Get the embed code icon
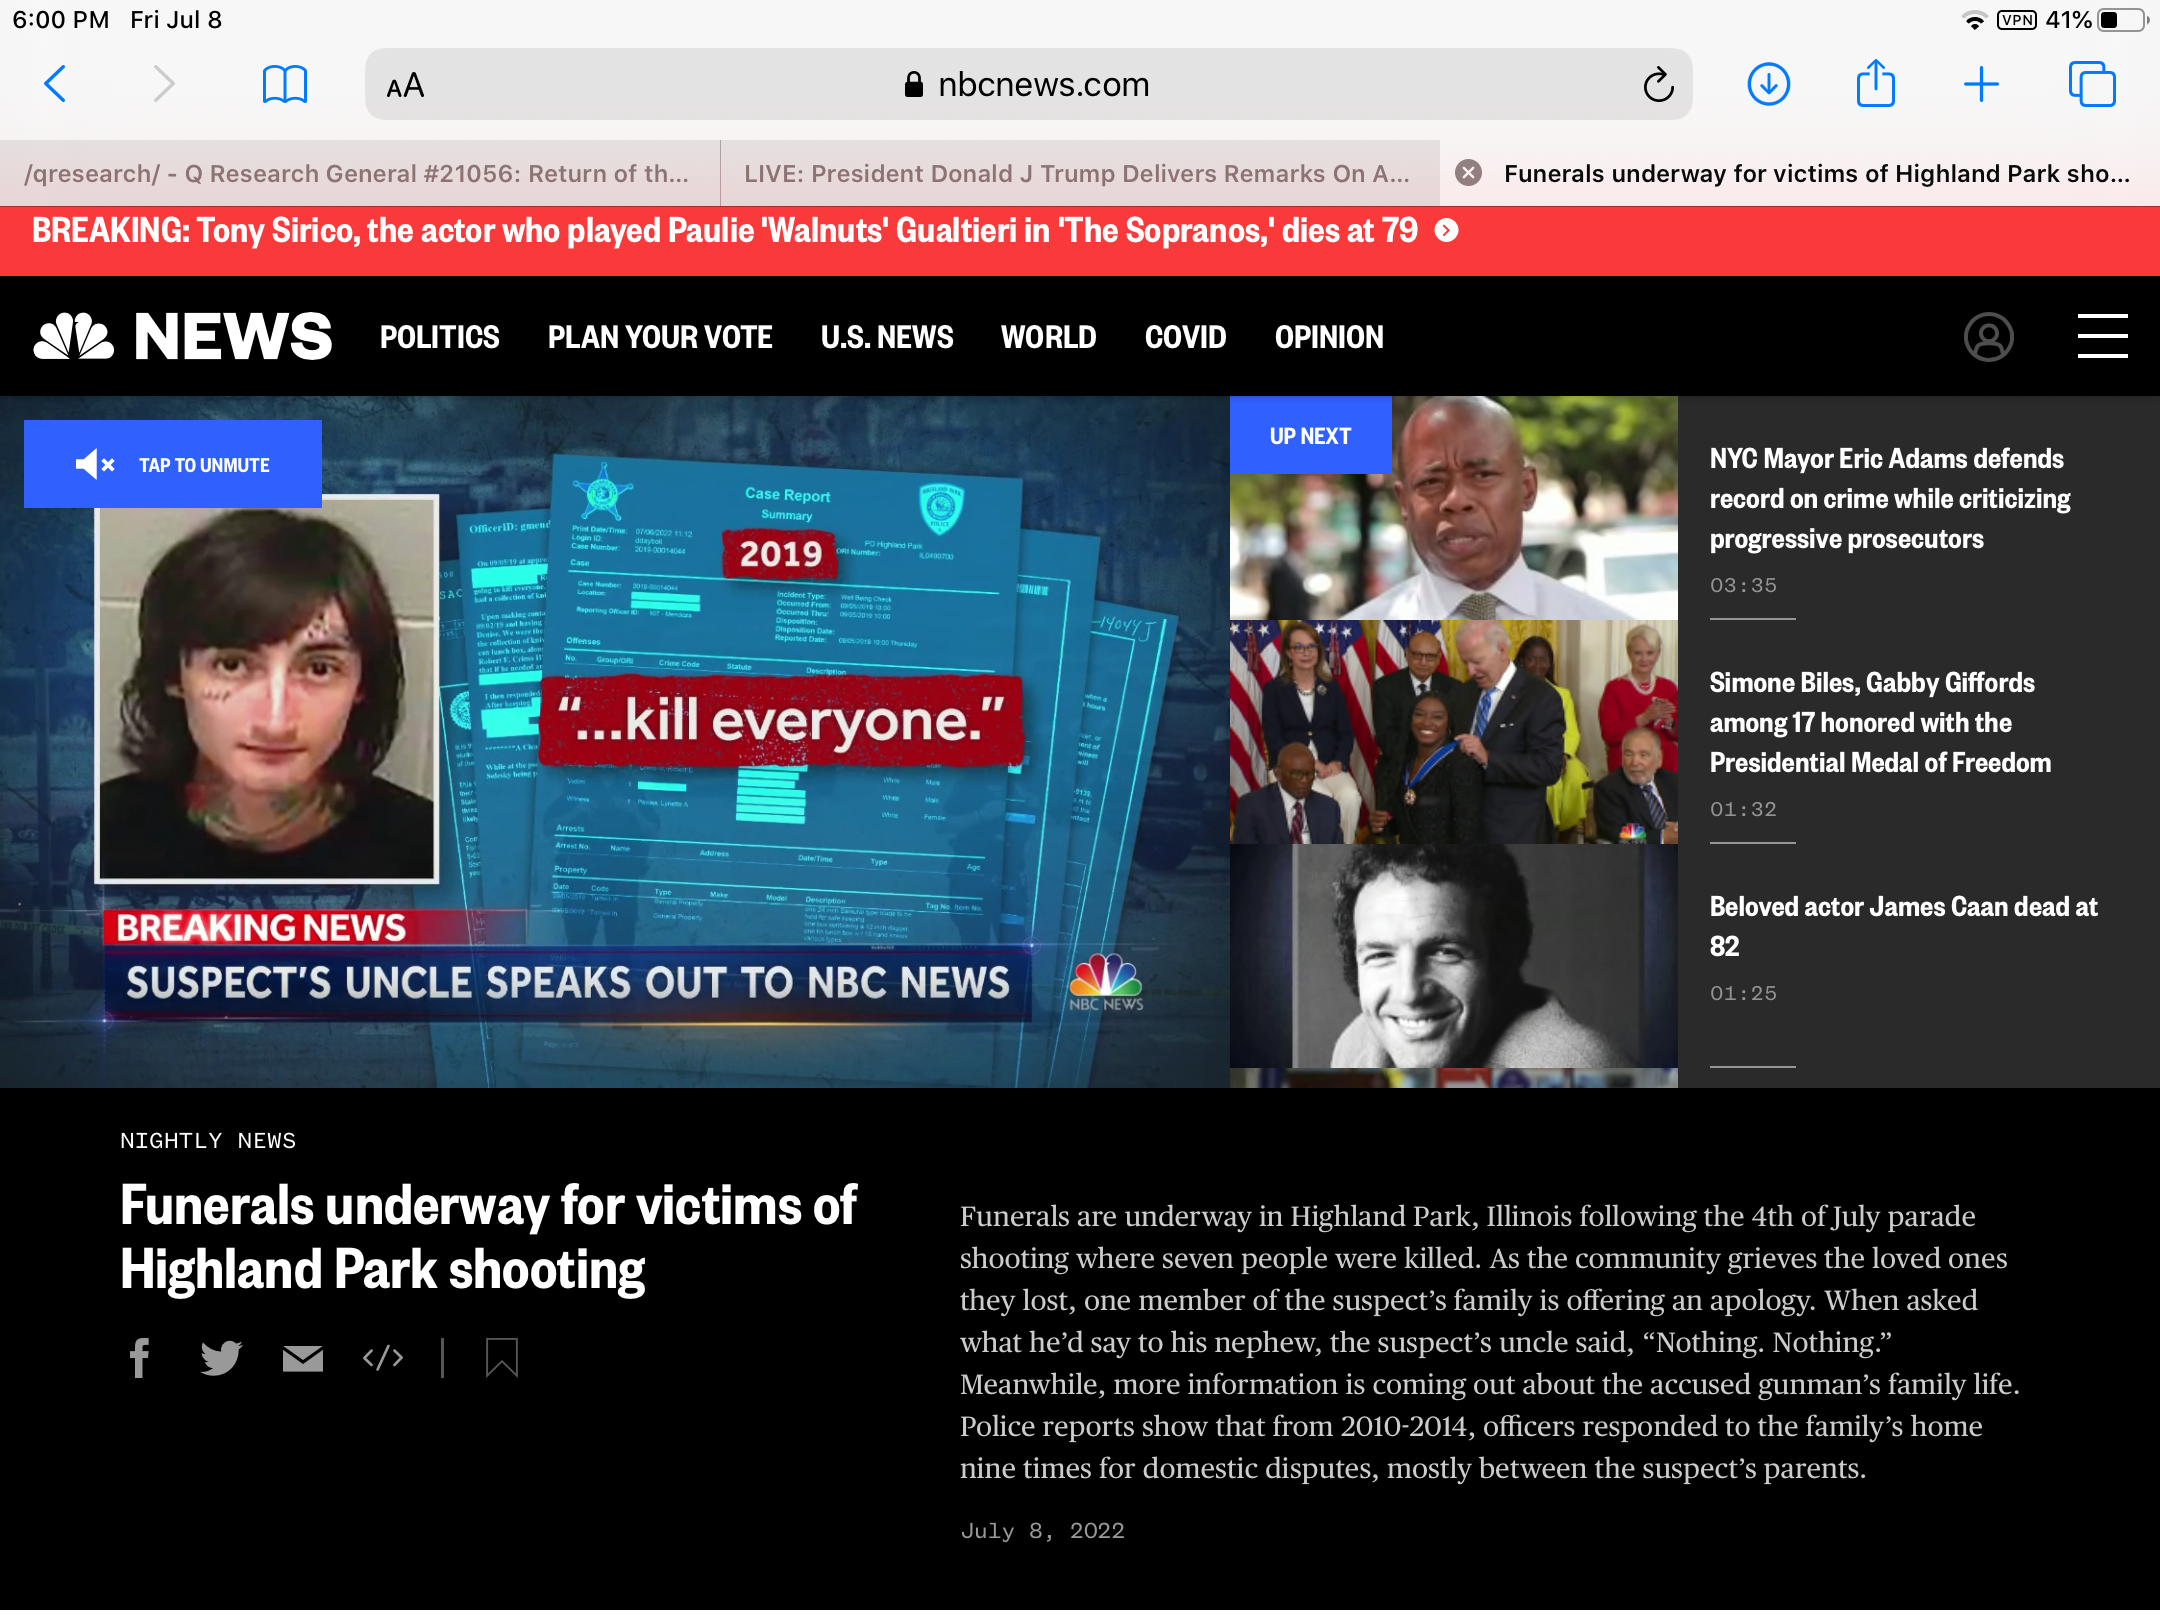This screenshot has width=2160, height=1620. [x=383, y=1358]
